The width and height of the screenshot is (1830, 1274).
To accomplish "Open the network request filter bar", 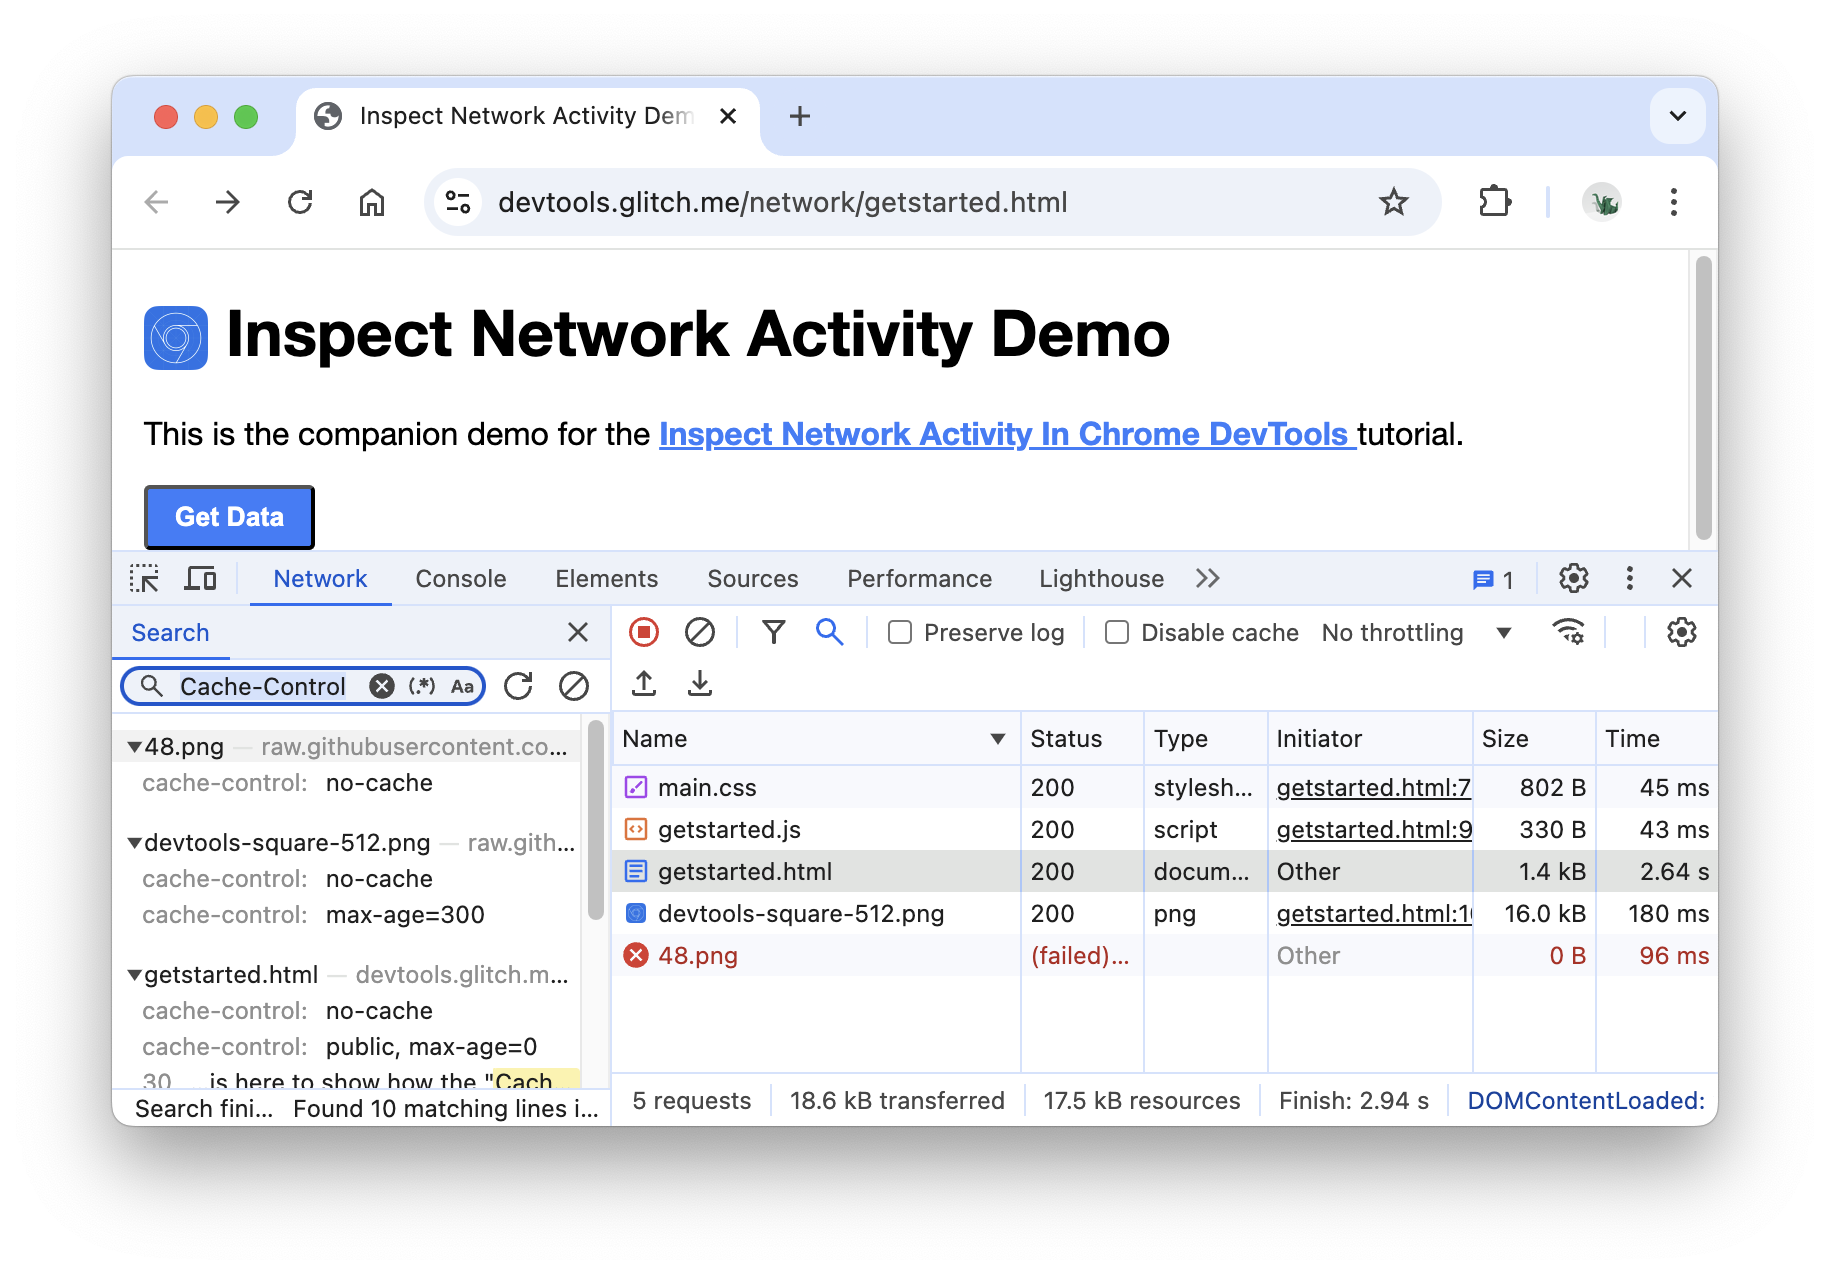I will pos(772,632).
